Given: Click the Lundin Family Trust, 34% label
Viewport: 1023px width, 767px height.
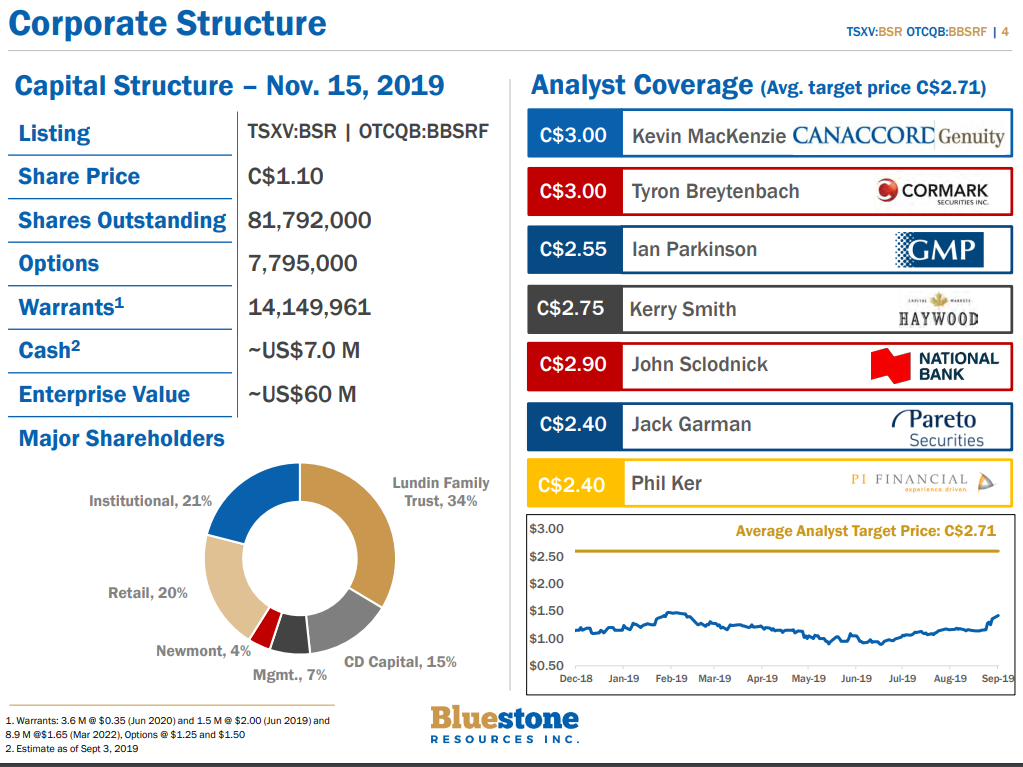Looking at the screenshot, I should (x=440, y=492).
